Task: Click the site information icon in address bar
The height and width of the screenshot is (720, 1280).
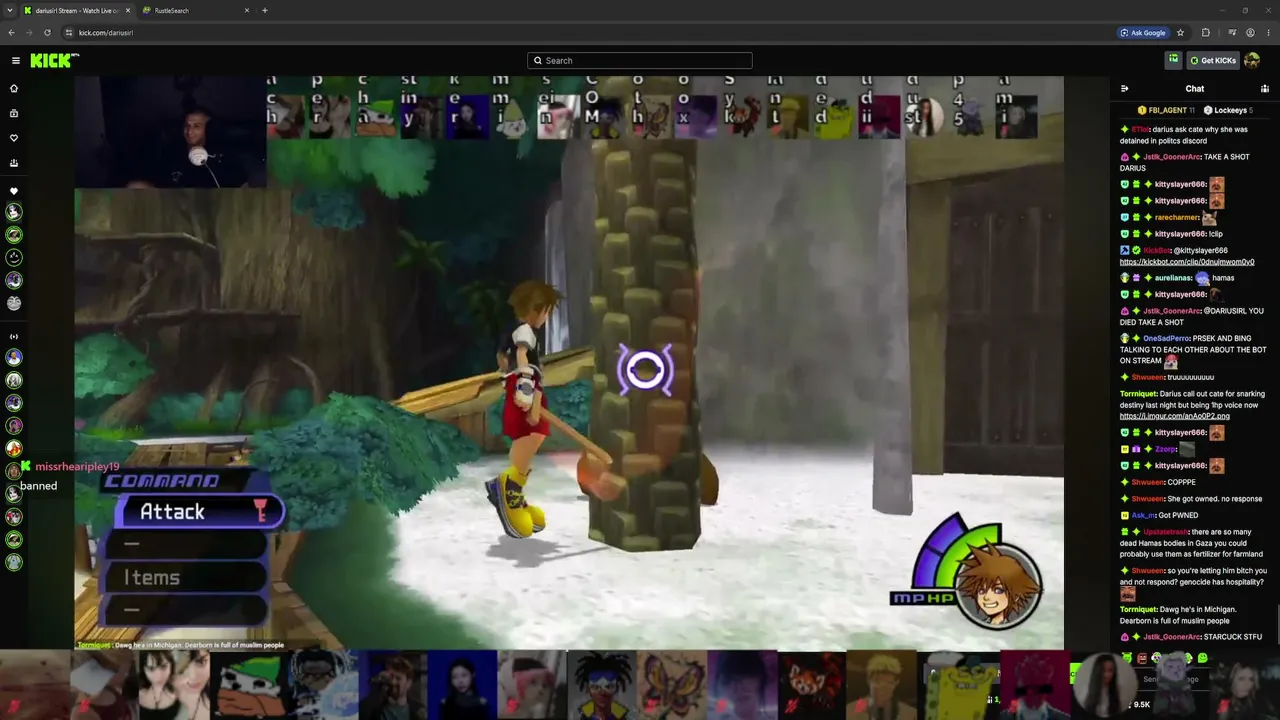Action: 68,32
